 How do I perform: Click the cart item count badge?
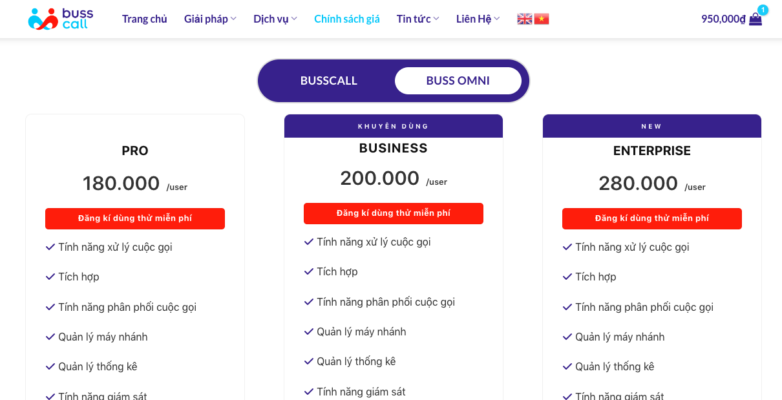click(x=763, y=10)
